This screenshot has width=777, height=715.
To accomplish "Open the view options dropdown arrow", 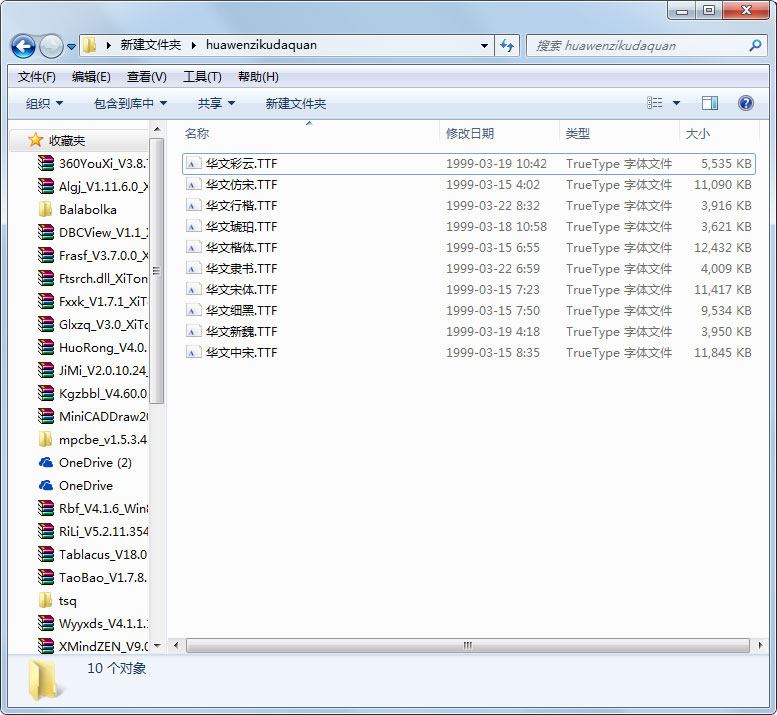I will coord(676,103).
